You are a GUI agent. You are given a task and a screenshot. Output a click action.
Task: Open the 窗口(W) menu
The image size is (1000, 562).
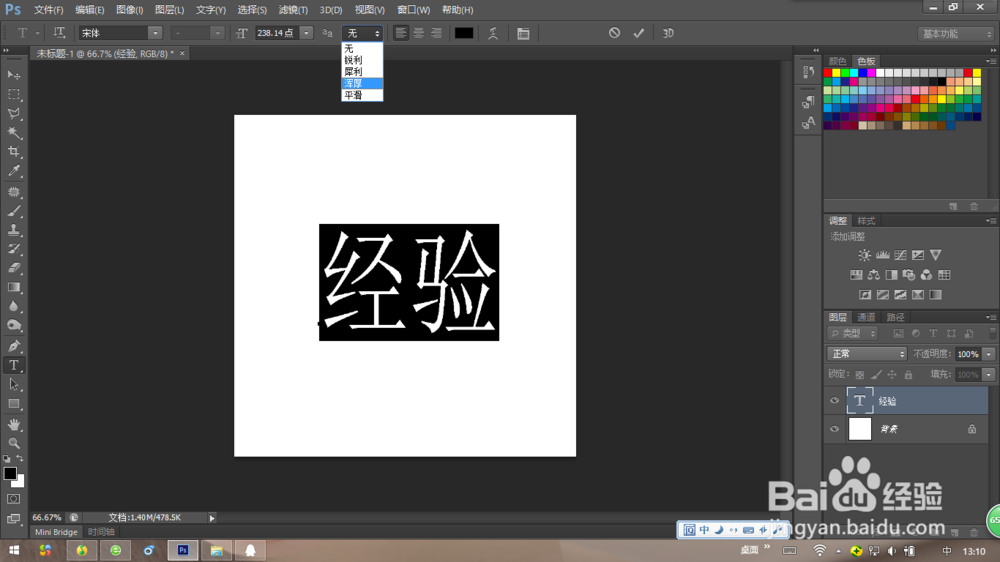(x=413, y=10)
